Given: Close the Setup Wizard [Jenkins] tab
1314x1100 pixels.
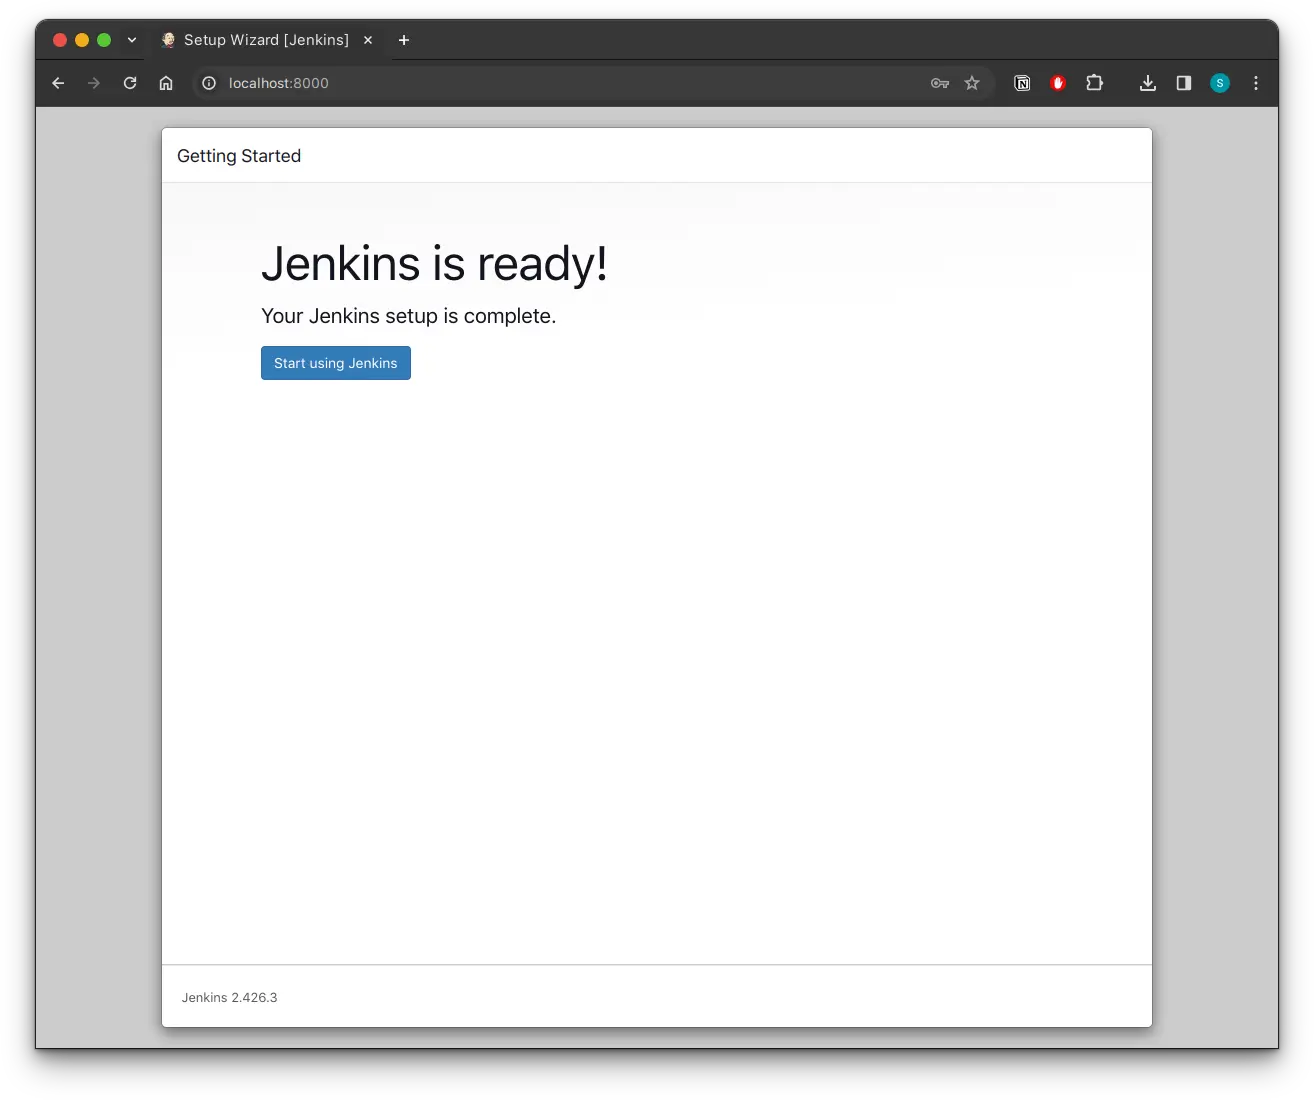Looking at the screenshot, I should [x=368, y=40].
